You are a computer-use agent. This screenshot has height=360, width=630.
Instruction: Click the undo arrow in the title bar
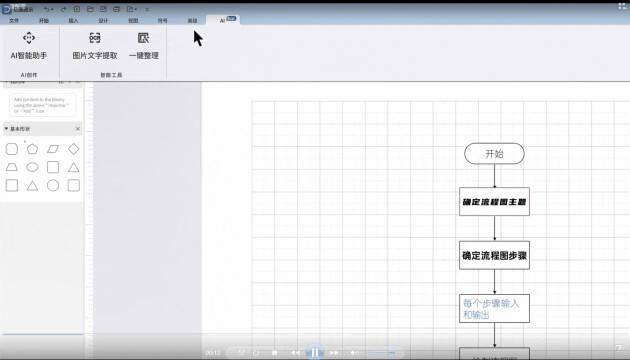tap(47, 9)
